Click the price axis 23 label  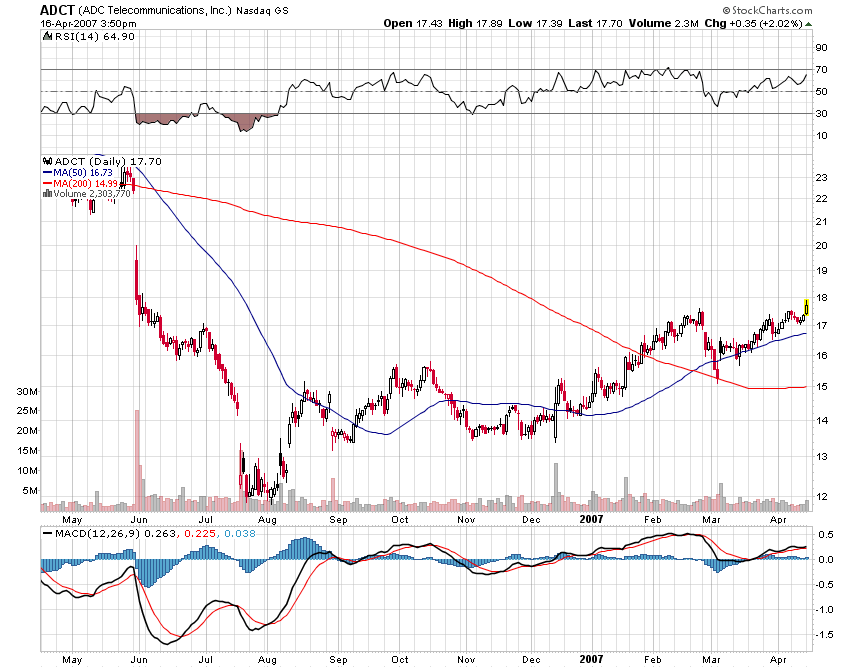[x=821, y=177]
